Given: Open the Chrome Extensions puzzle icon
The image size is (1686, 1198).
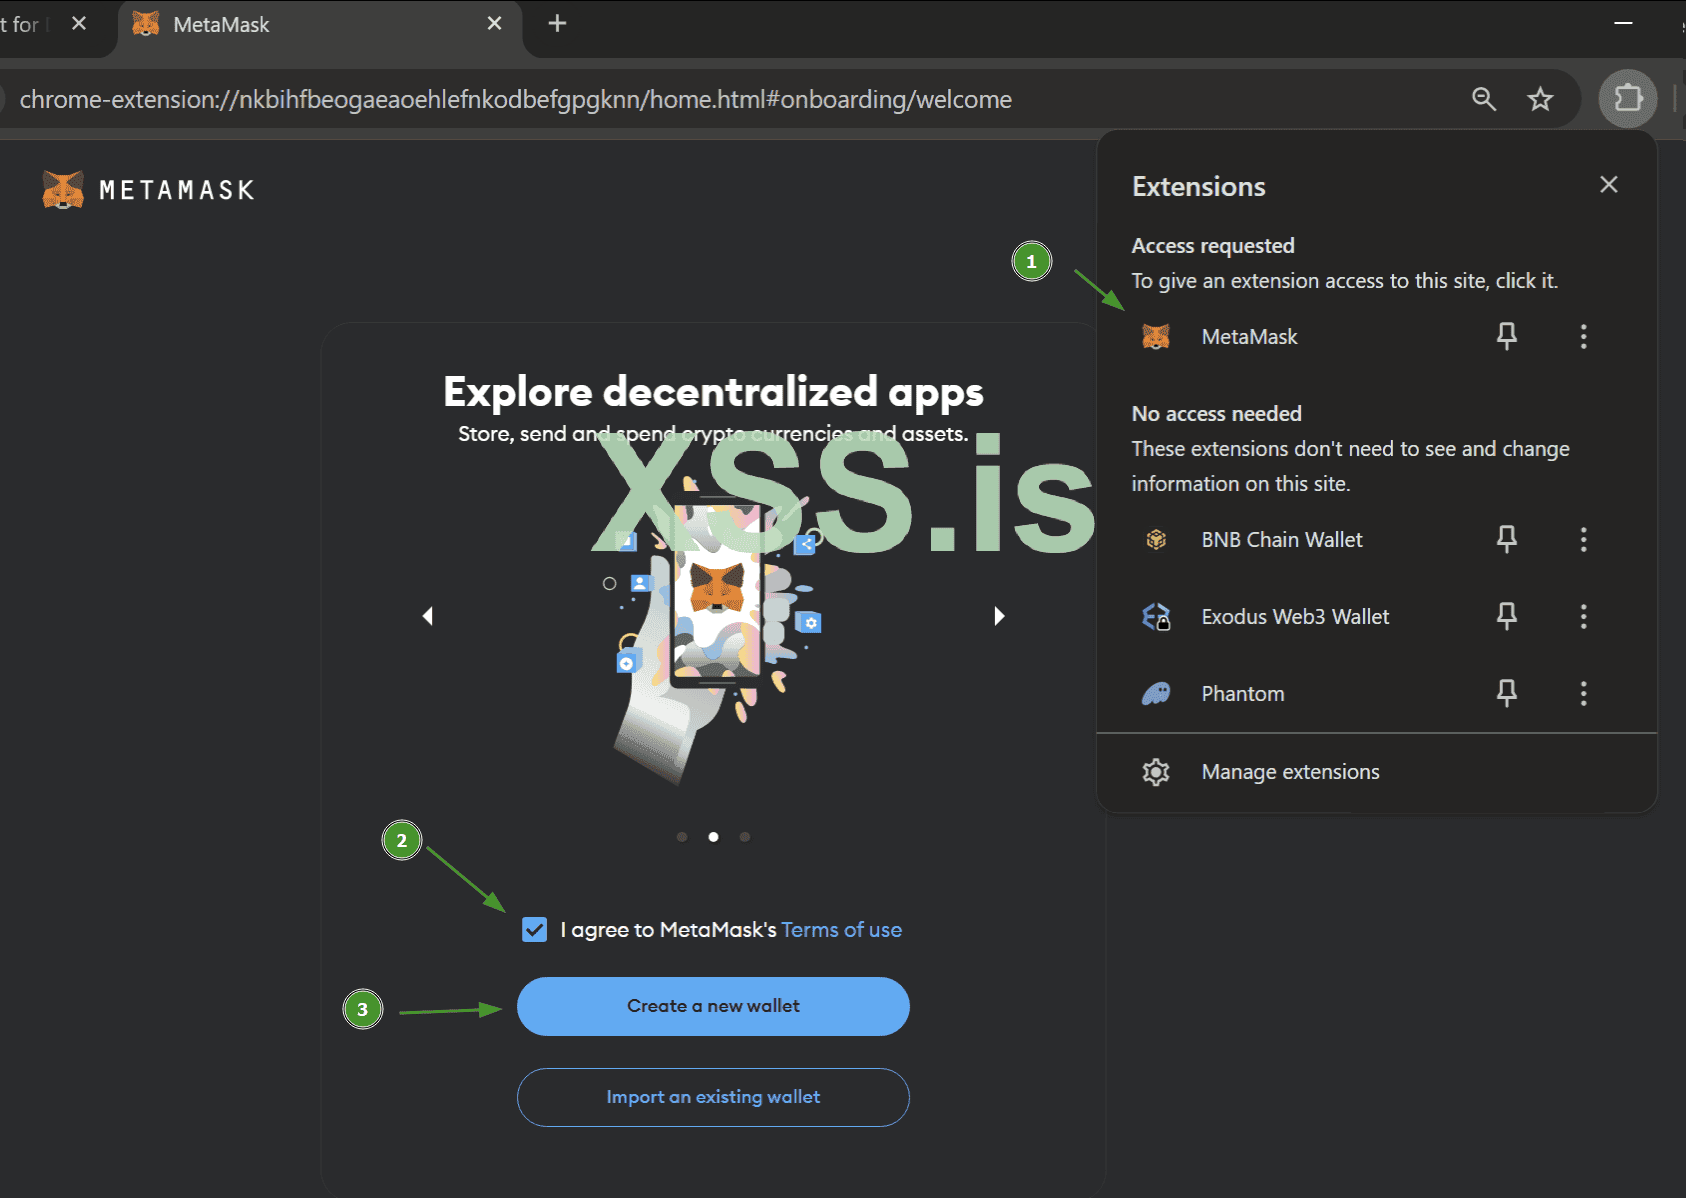Looking at the screenshot, I should [1628, 99].
